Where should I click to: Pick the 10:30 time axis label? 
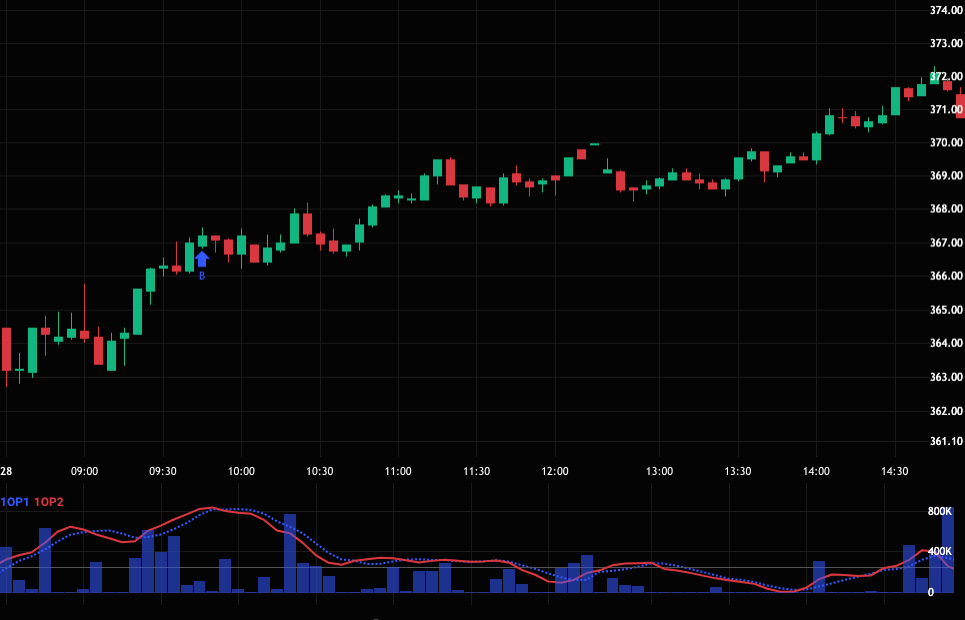pyautogui.click(x=319, y=472)
